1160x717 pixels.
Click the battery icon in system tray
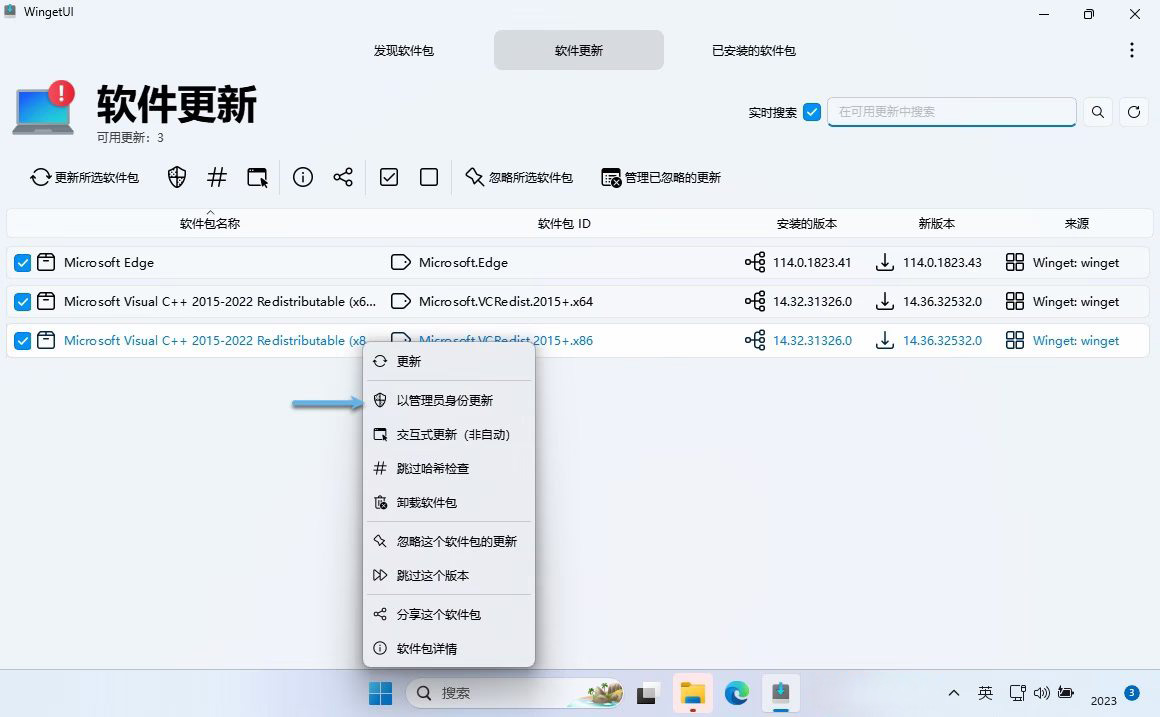(x=1065, y=693)
